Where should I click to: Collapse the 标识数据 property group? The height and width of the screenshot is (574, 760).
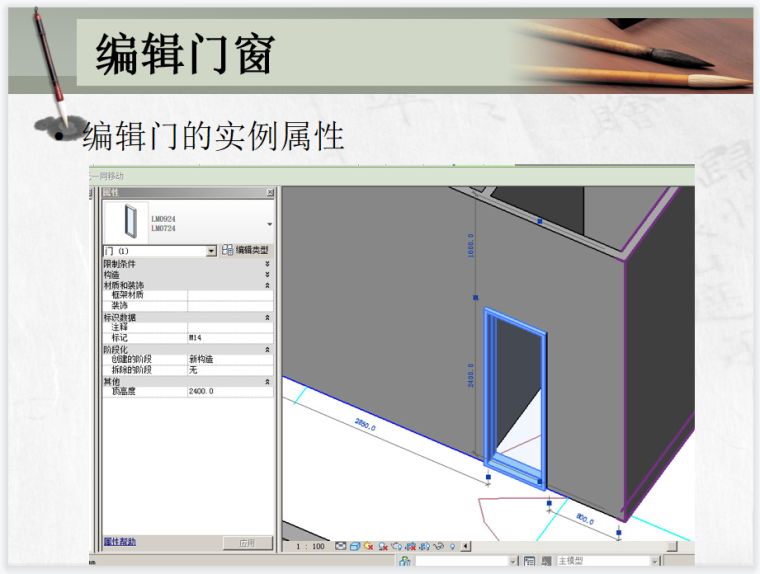[x=267, y=317]
